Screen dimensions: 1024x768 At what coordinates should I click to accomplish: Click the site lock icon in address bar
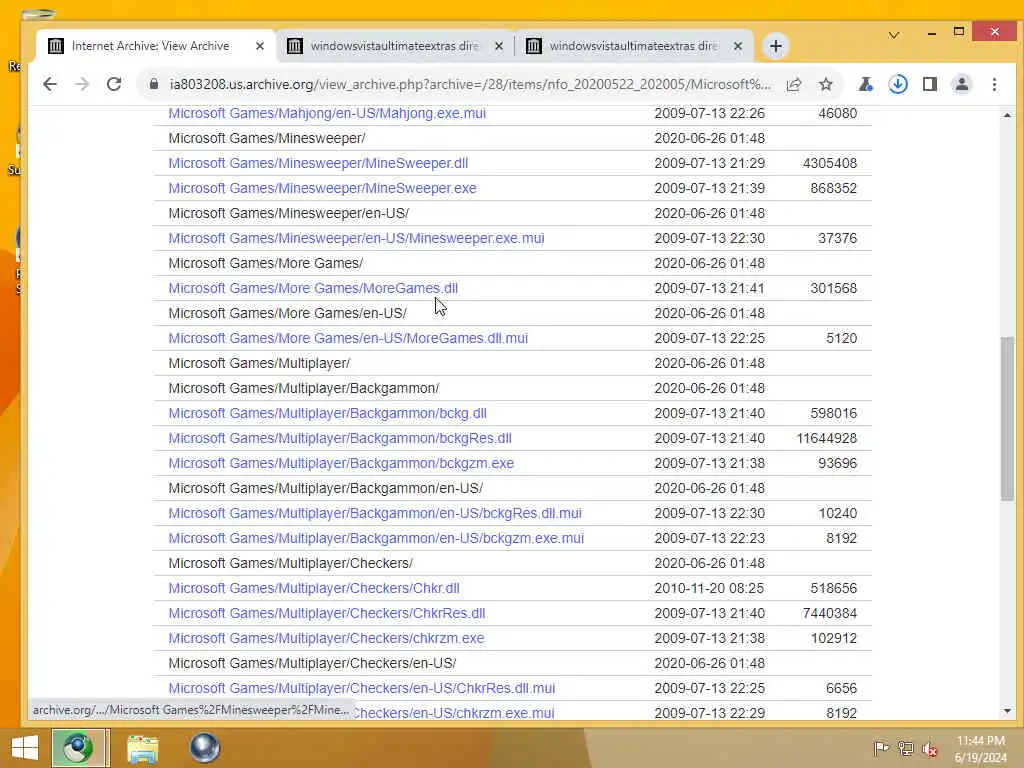click(x=153, y=84)
